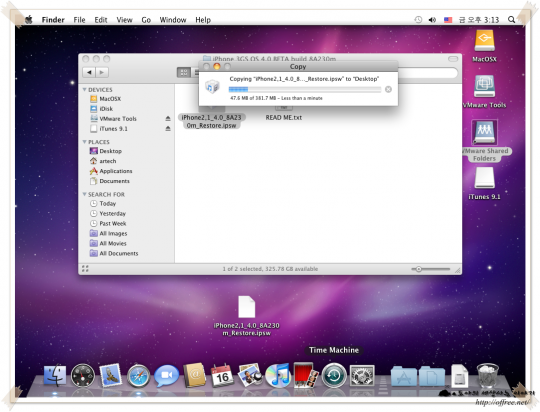The image size is (540, 412).
Task: Open Applications folder stack in Dock
Action: (x=404, y=376)
